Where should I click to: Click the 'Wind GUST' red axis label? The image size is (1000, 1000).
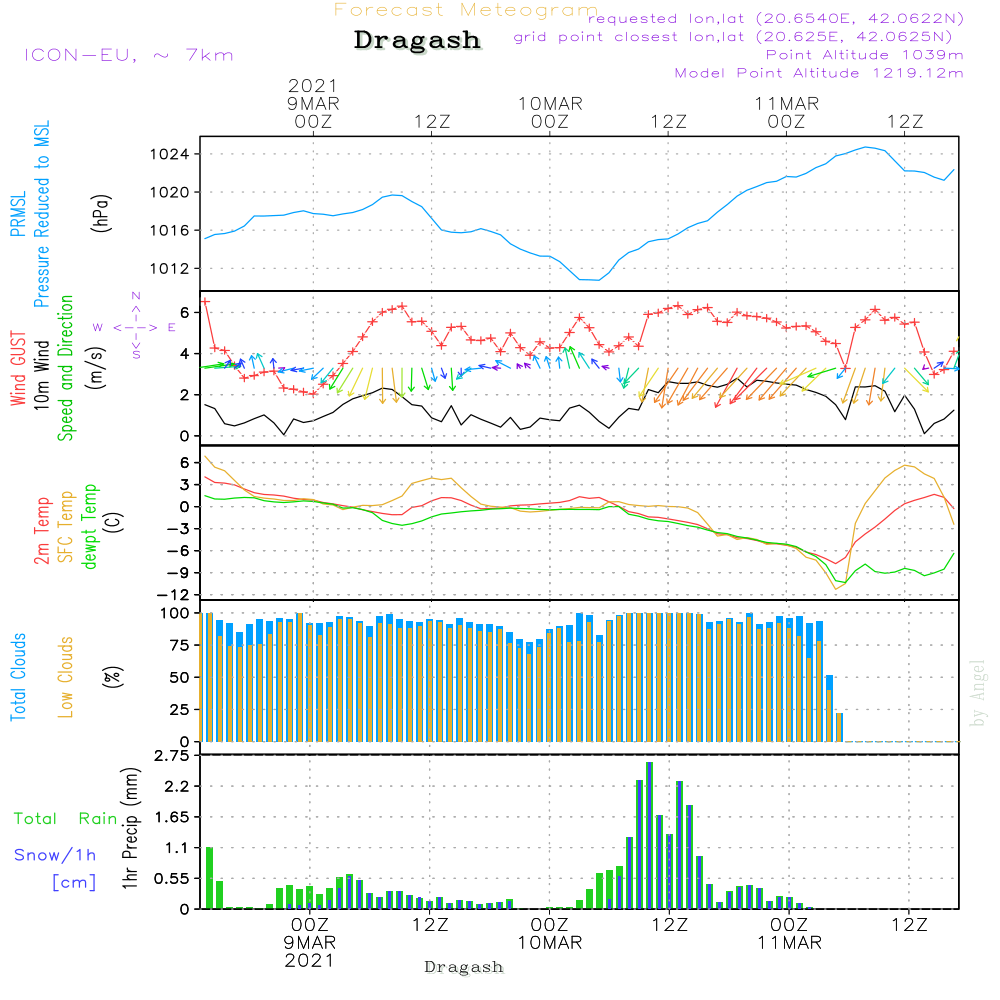18,368
